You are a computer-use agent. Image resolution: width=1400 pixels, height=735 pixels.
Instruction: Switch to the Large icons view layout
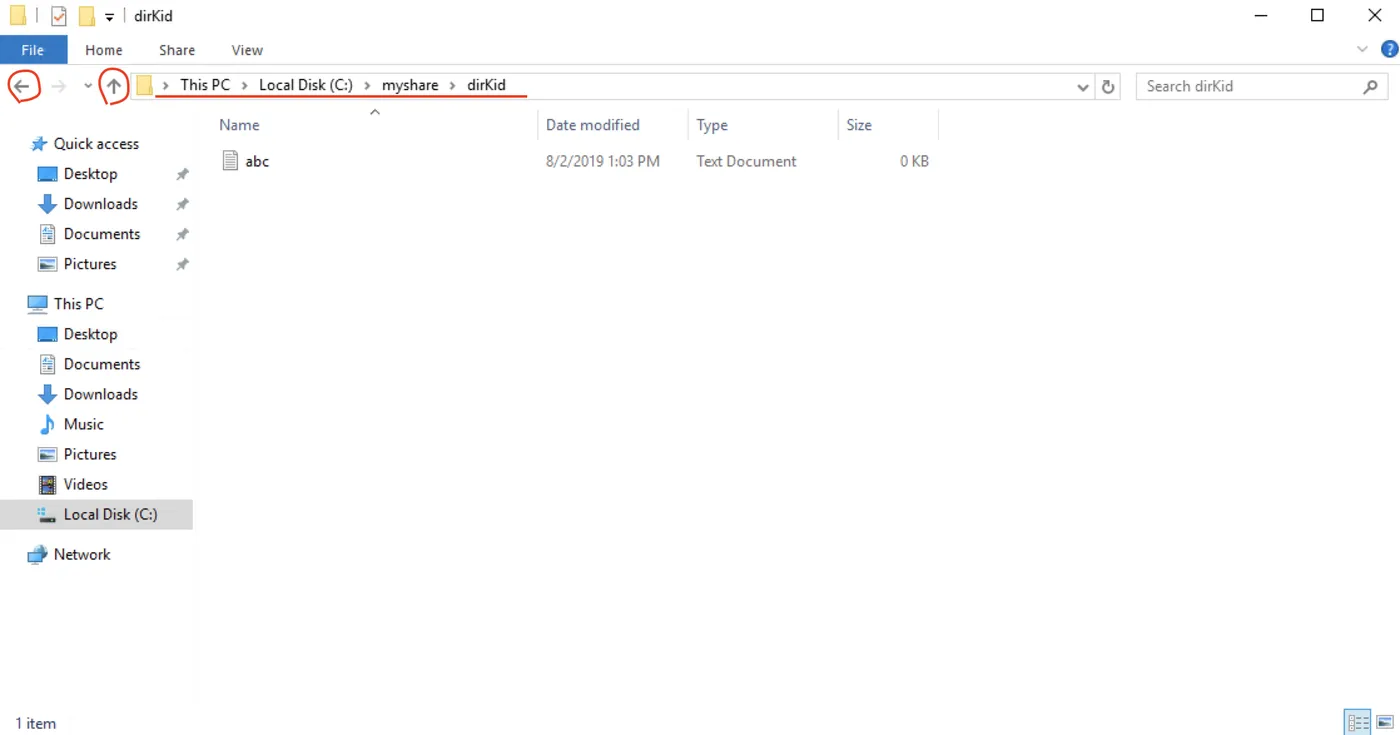point(1385,723)
